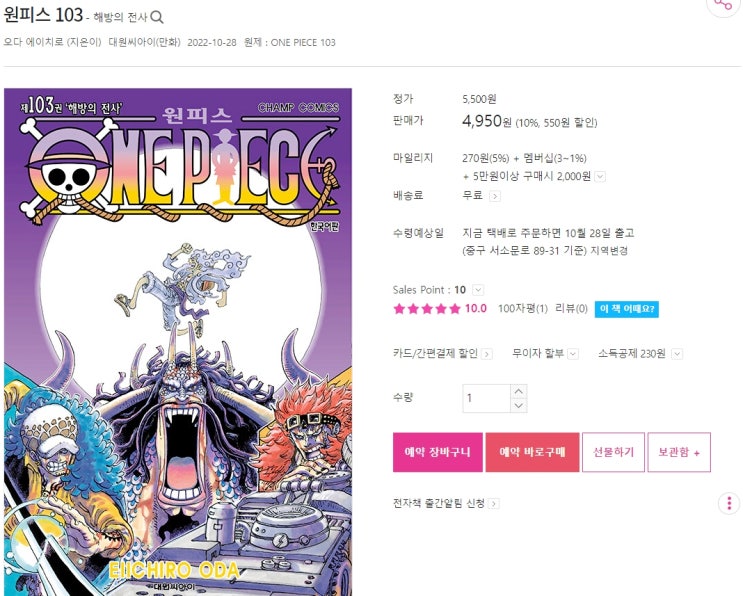The width and height of the screenshot is (743, 596).
Task: Click the 선물하기 button
Action: [x=613, y=452]
